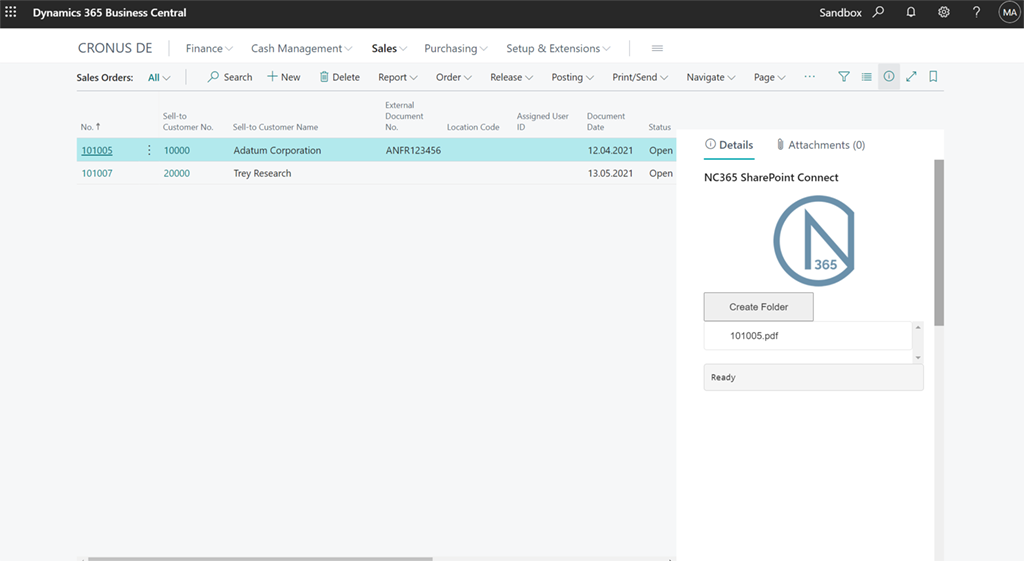Open the Cash Management menu

pos(302,48)
